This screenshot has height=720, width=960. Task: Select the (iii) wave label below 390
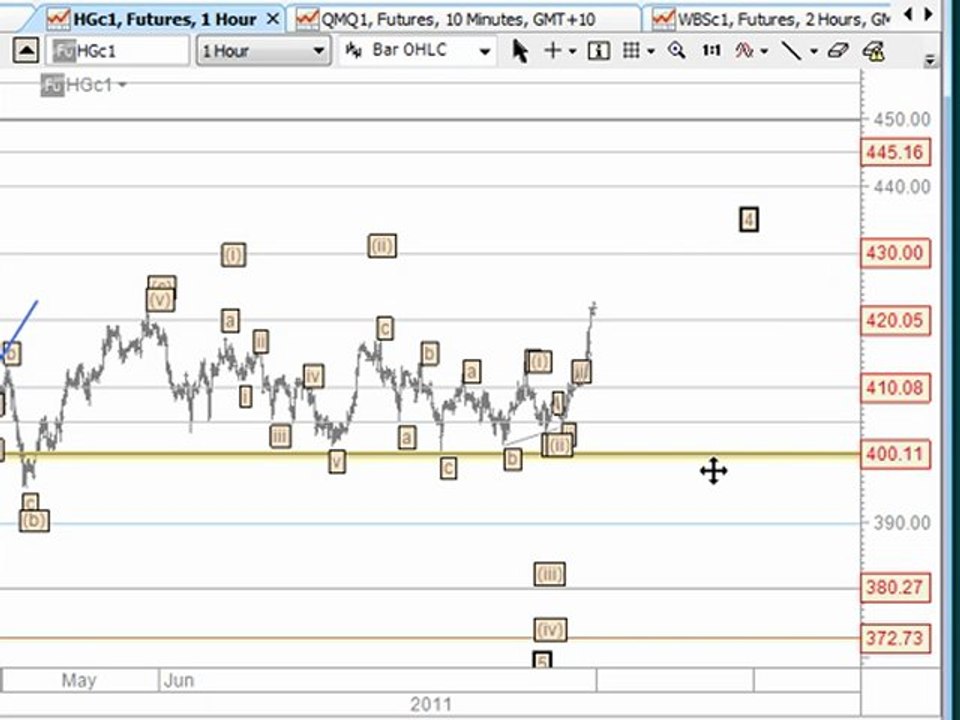(x=549, y=575)
